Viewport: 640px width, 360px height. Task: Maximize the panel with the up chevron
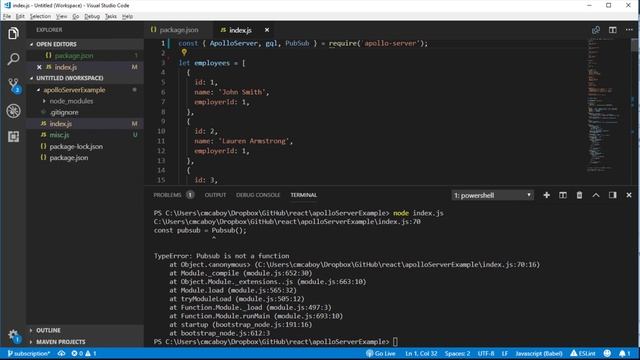(x=596, y=195)
